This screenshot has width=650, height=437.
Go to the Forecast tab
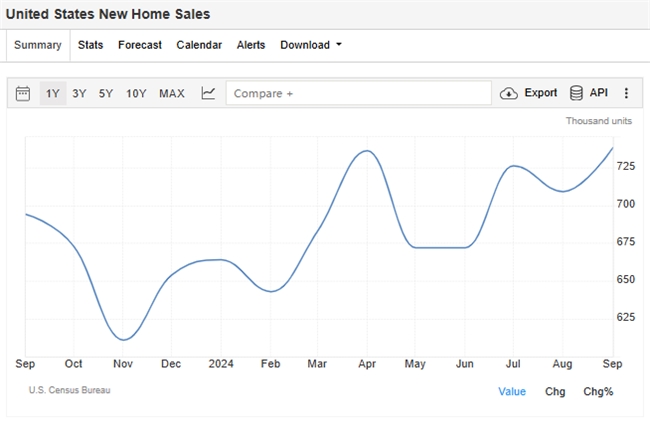point(139,45)
